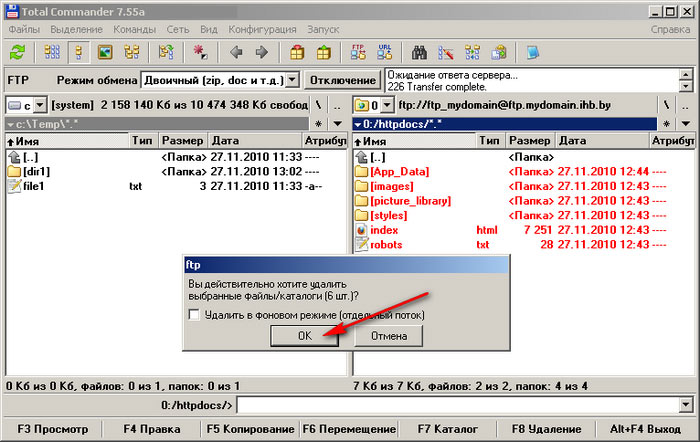Click the unpack files gift icon
The height and width of the screenshot is (442, 700).
click(x=323, y=53)
